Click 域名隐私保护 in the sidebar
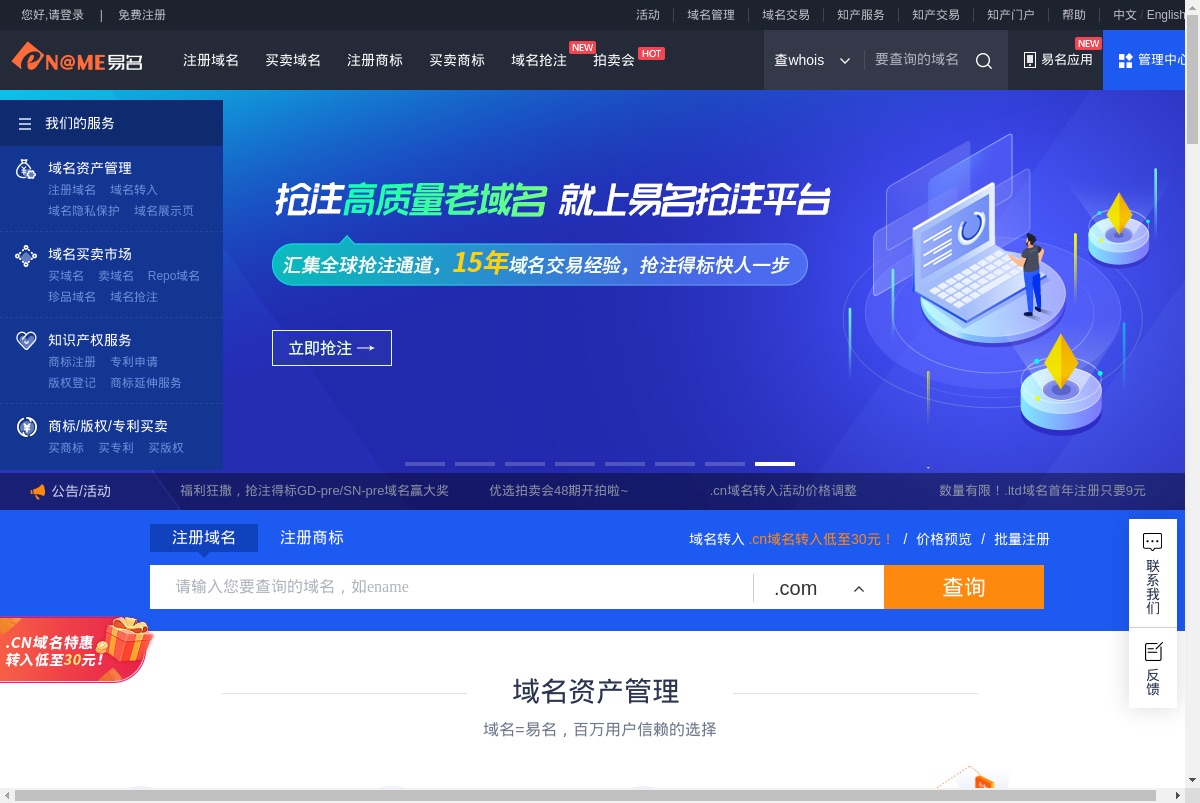Screen dimensions: 1200x803 point(84,211)
